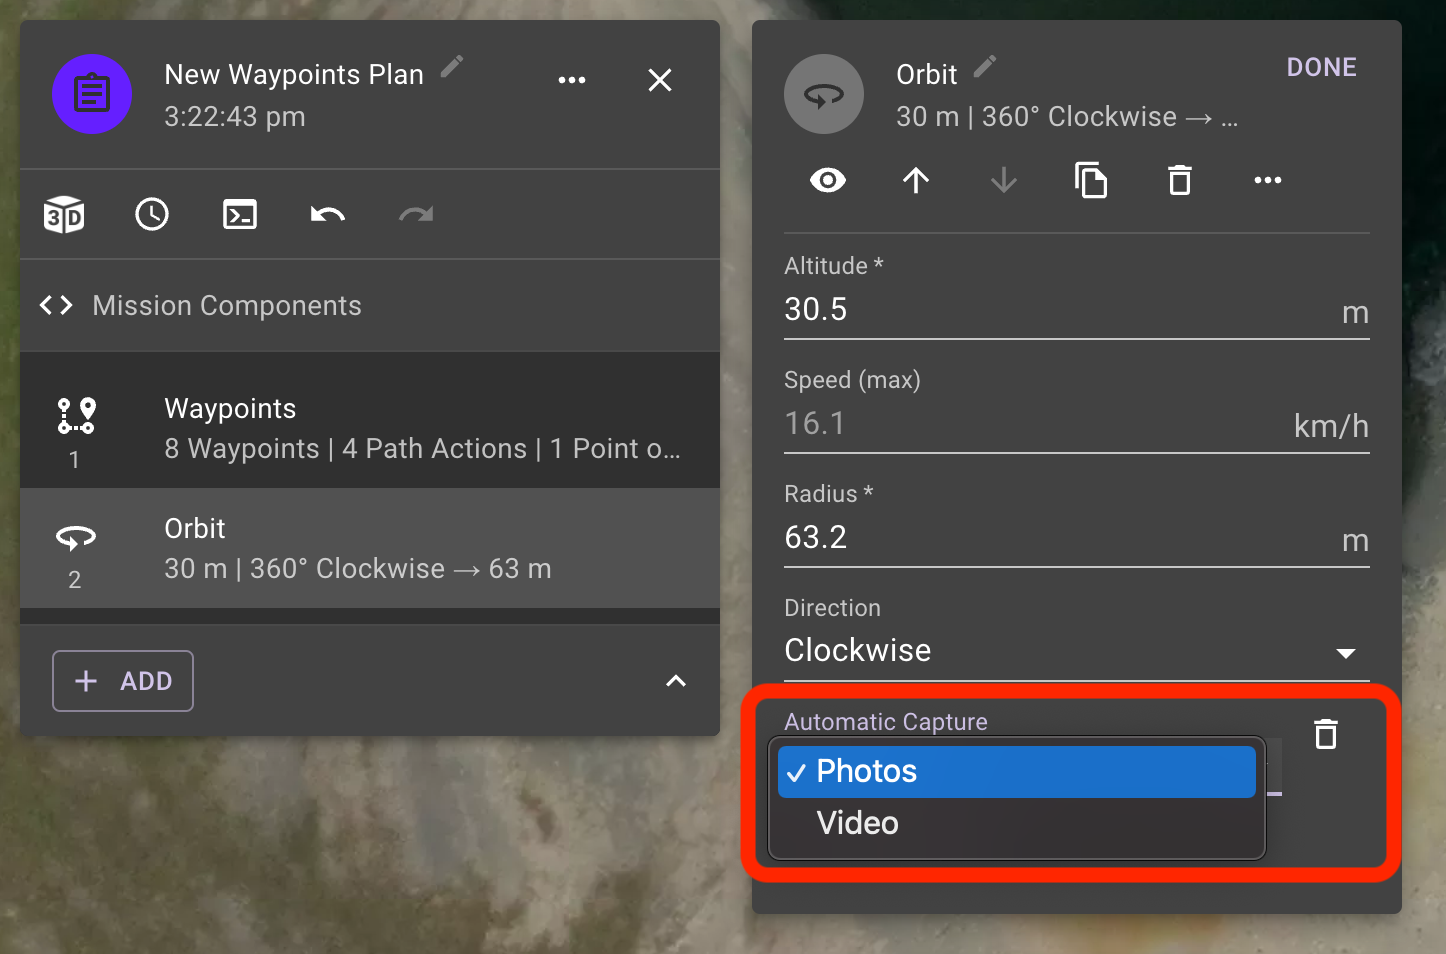This screenshot has height=954, width=1446.
Task: Collapse the Mission Components panel
Action: [676, 681]
